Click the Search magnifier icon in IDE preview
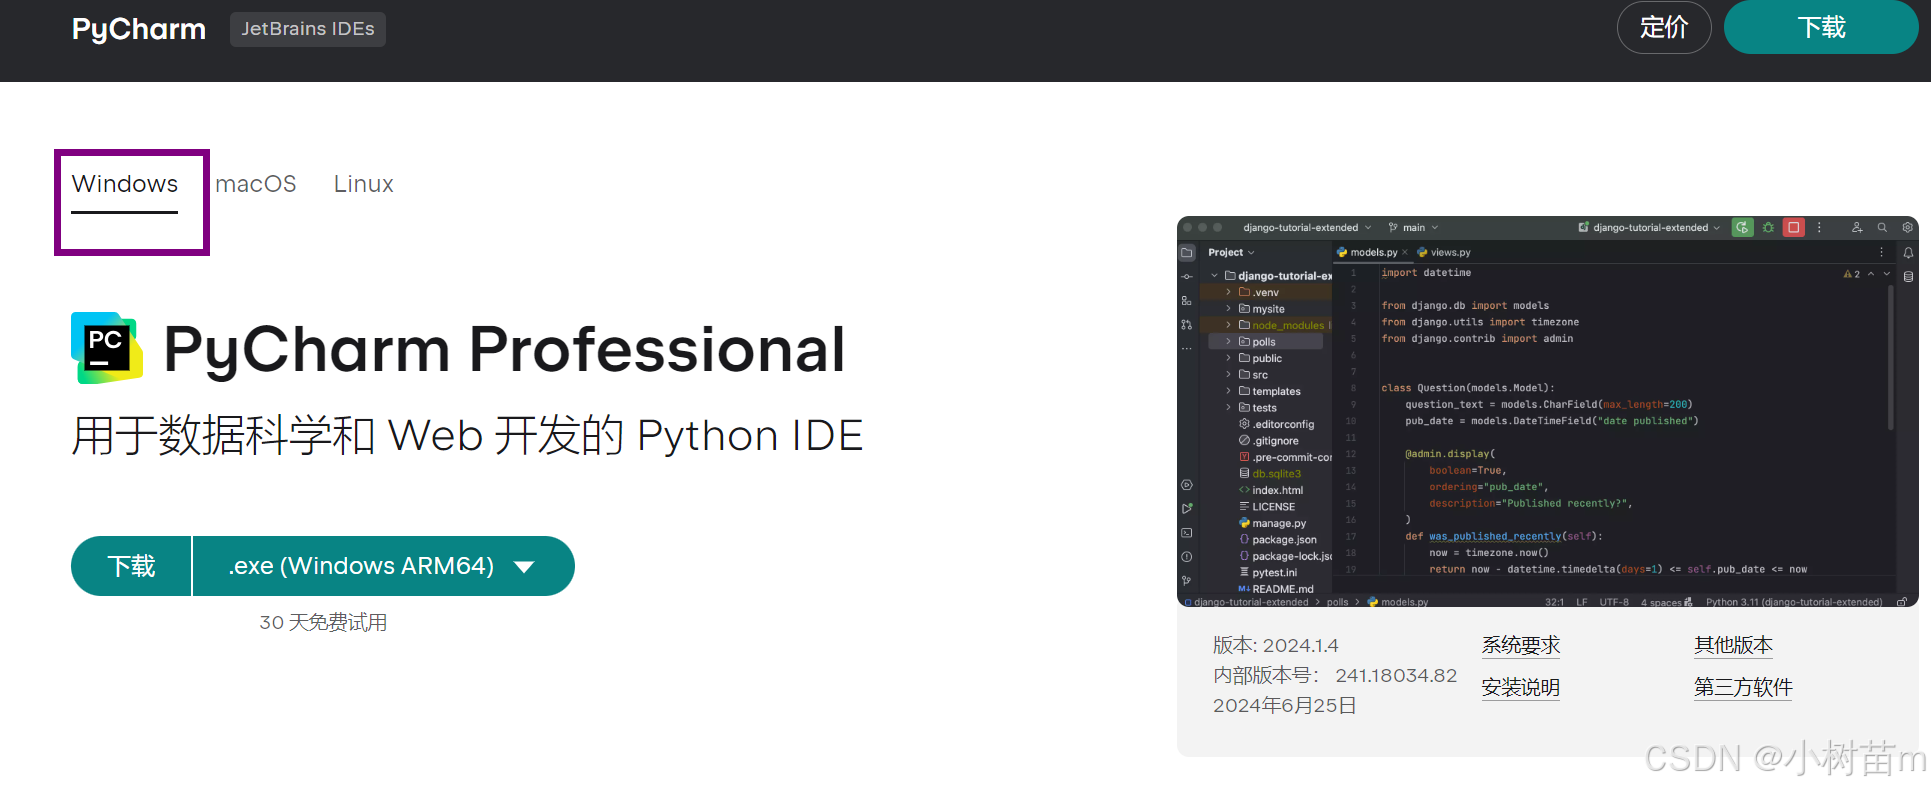Screen dimensions: 1931x790 (1882, 228)
